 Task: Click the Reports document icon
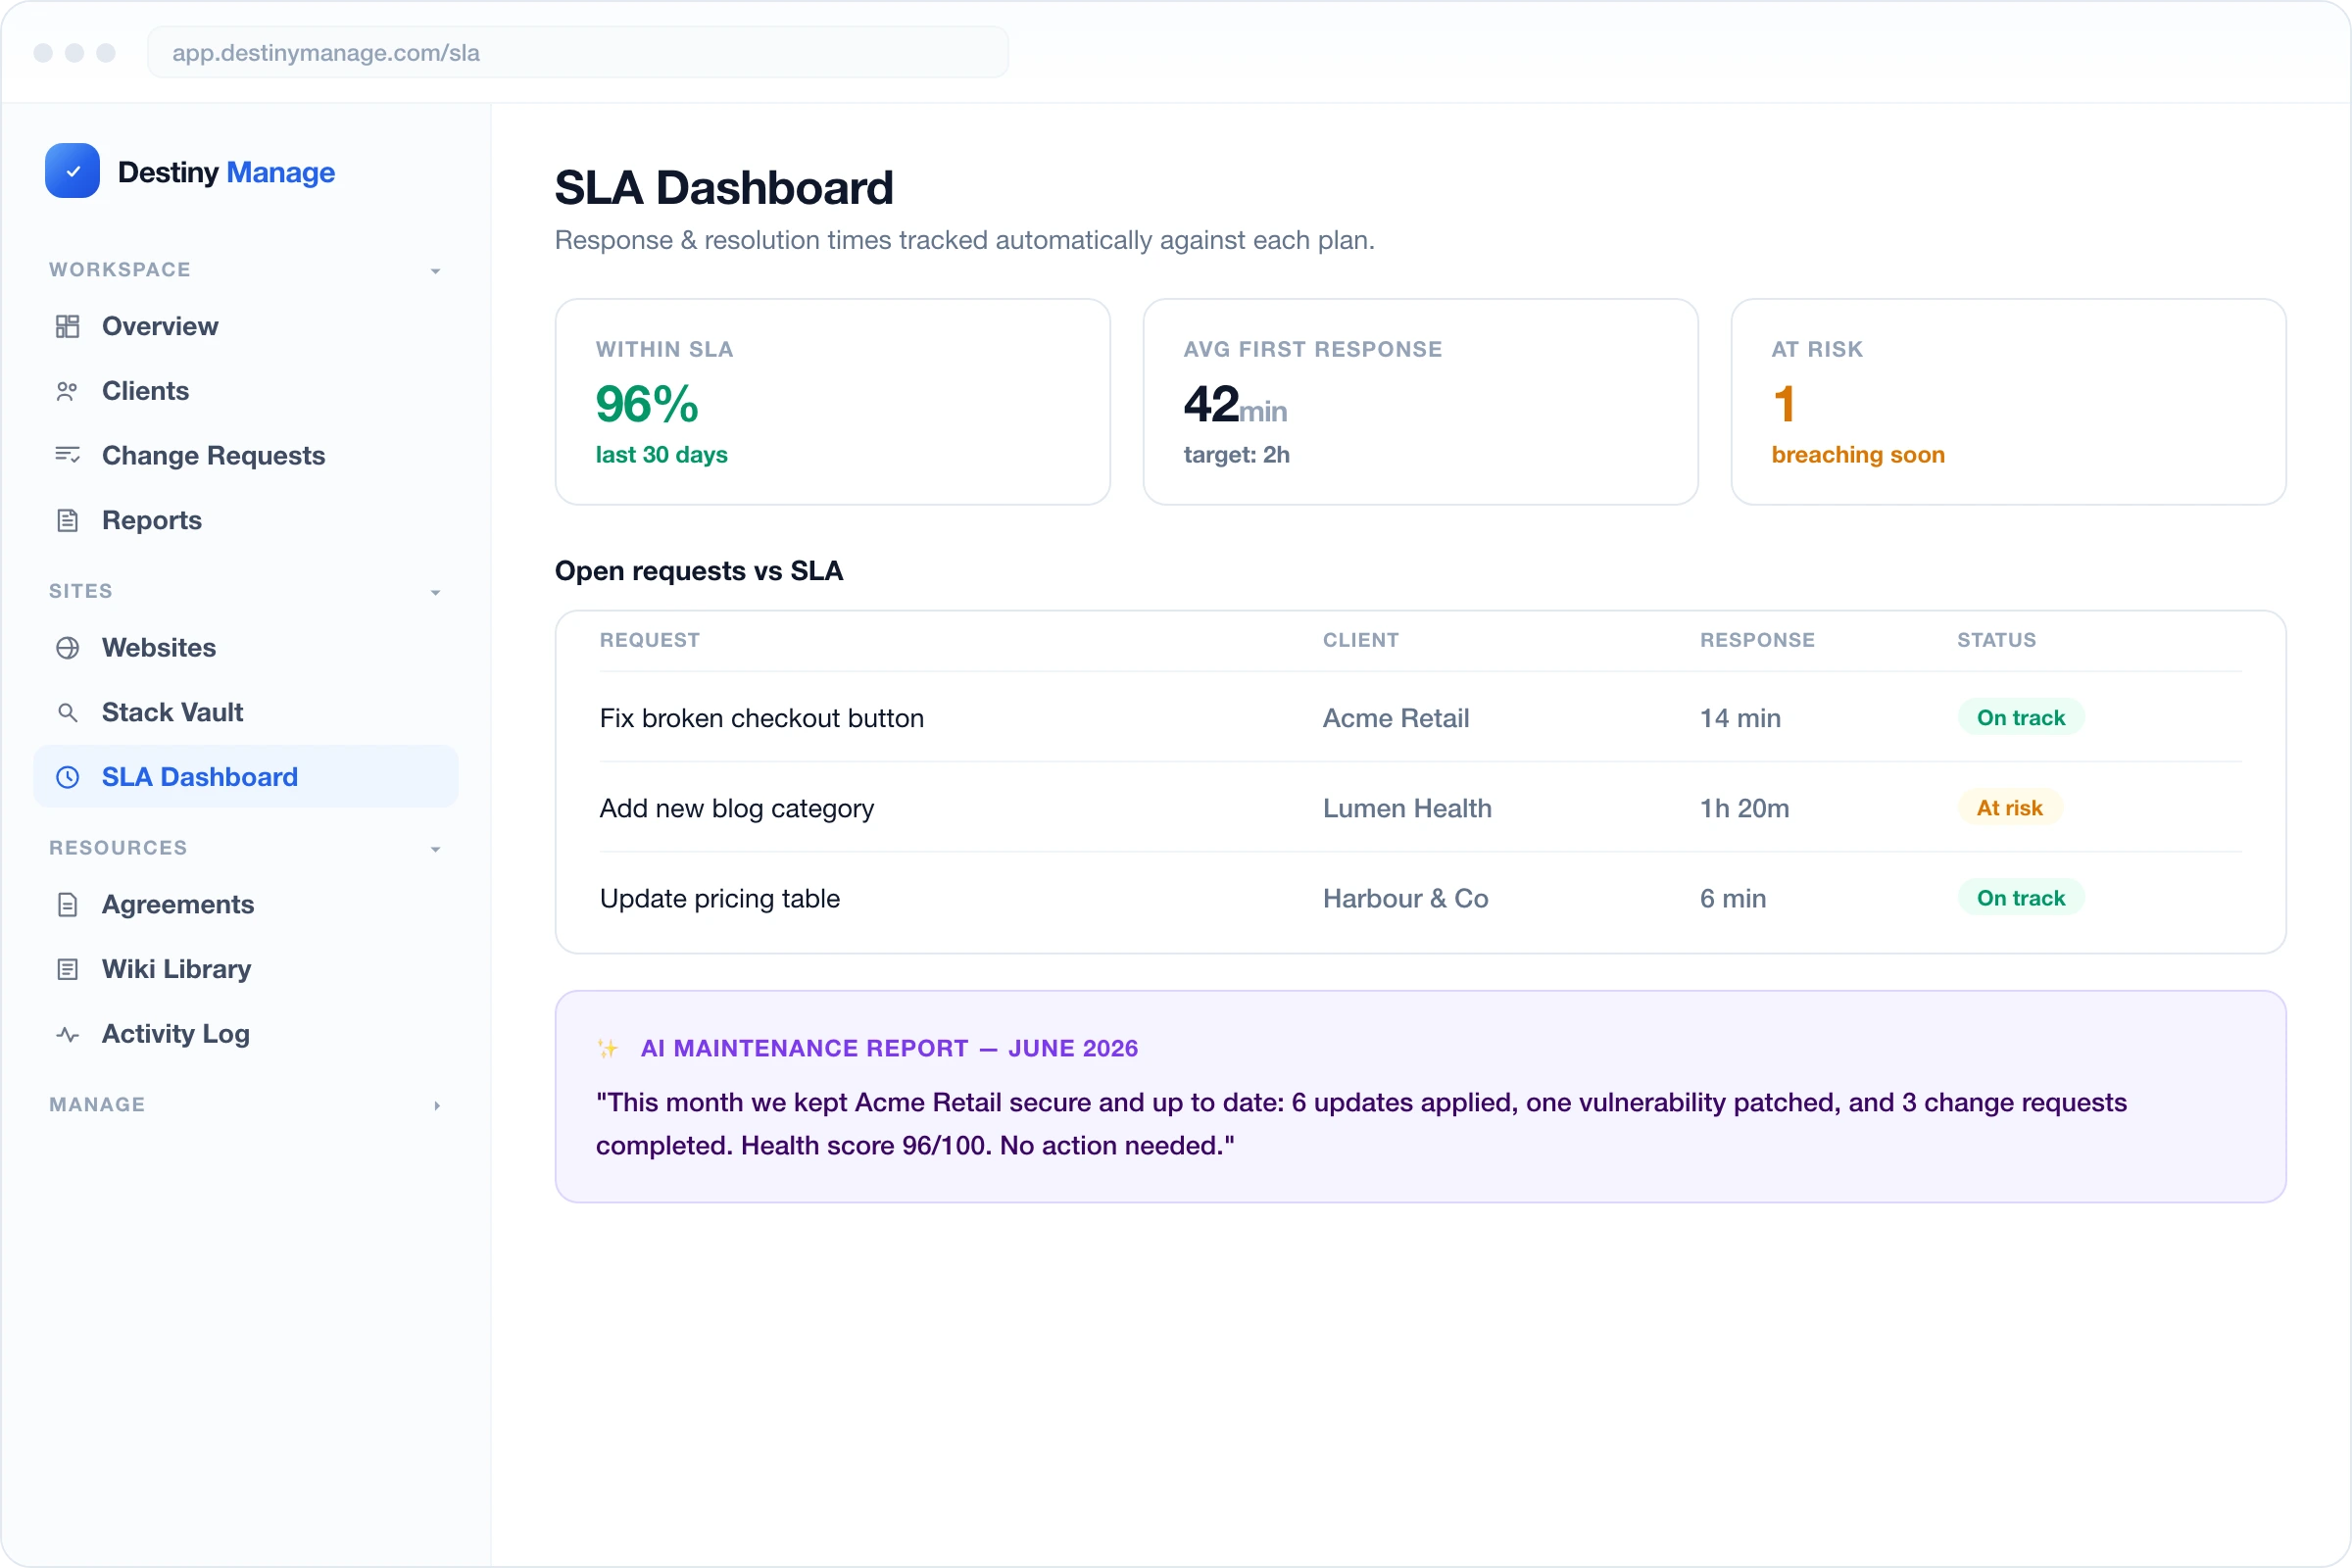pyautogui.click(x=67, y=520)
